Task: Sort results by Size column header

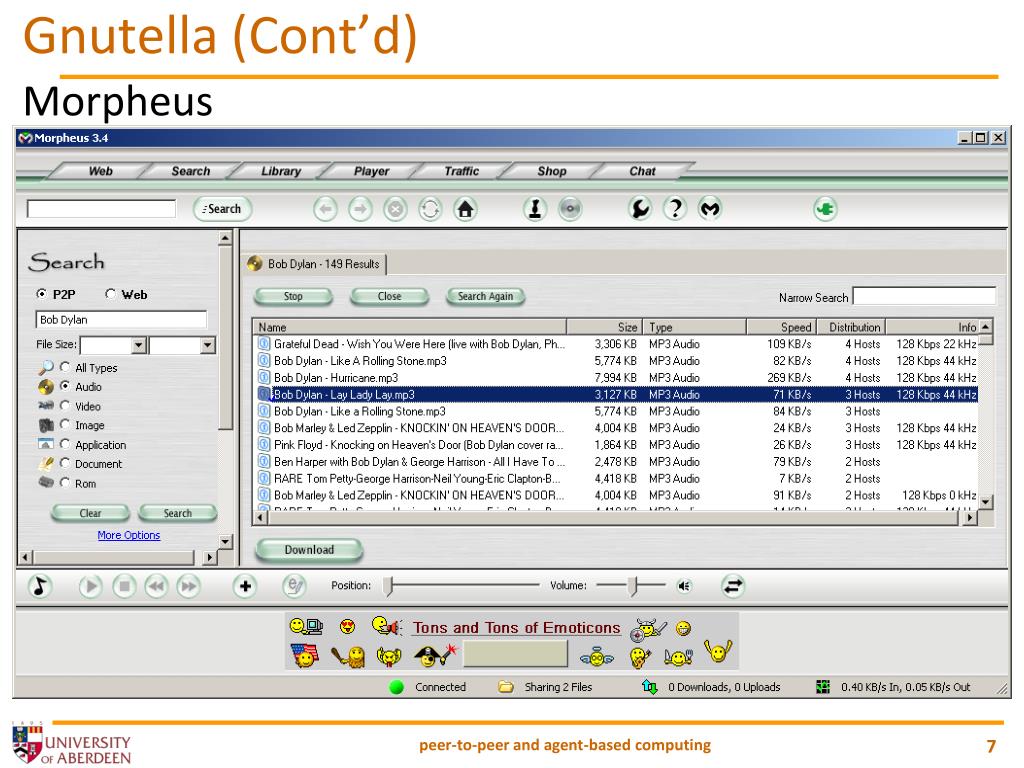Action: [604, 327]
